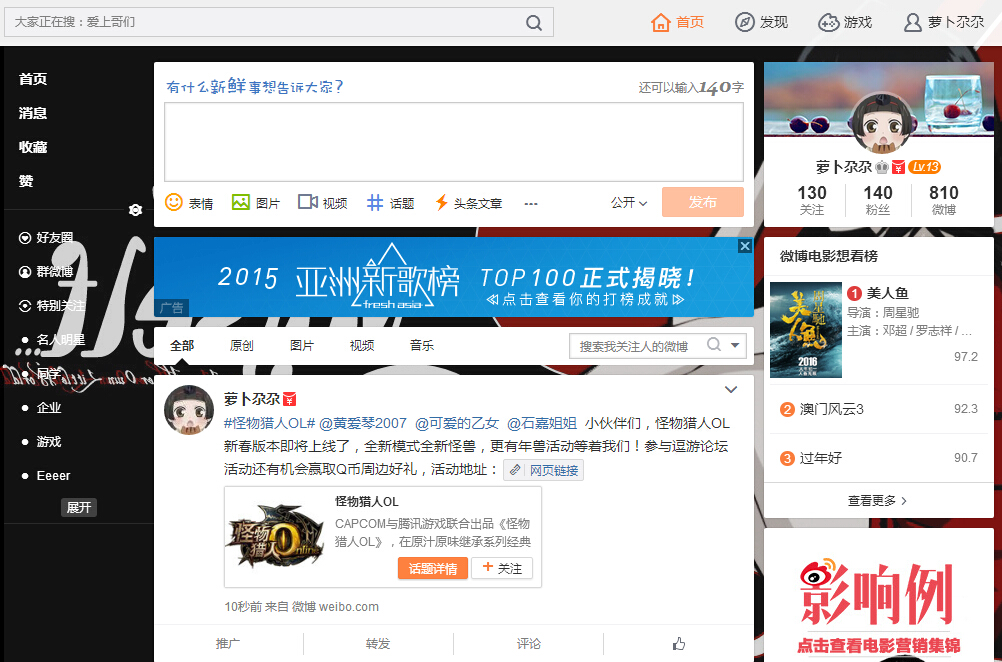This screenshot has width=1002, height=662.
Task: Go to 首页 in the left sidebar
Action: (x=33, y=79)
